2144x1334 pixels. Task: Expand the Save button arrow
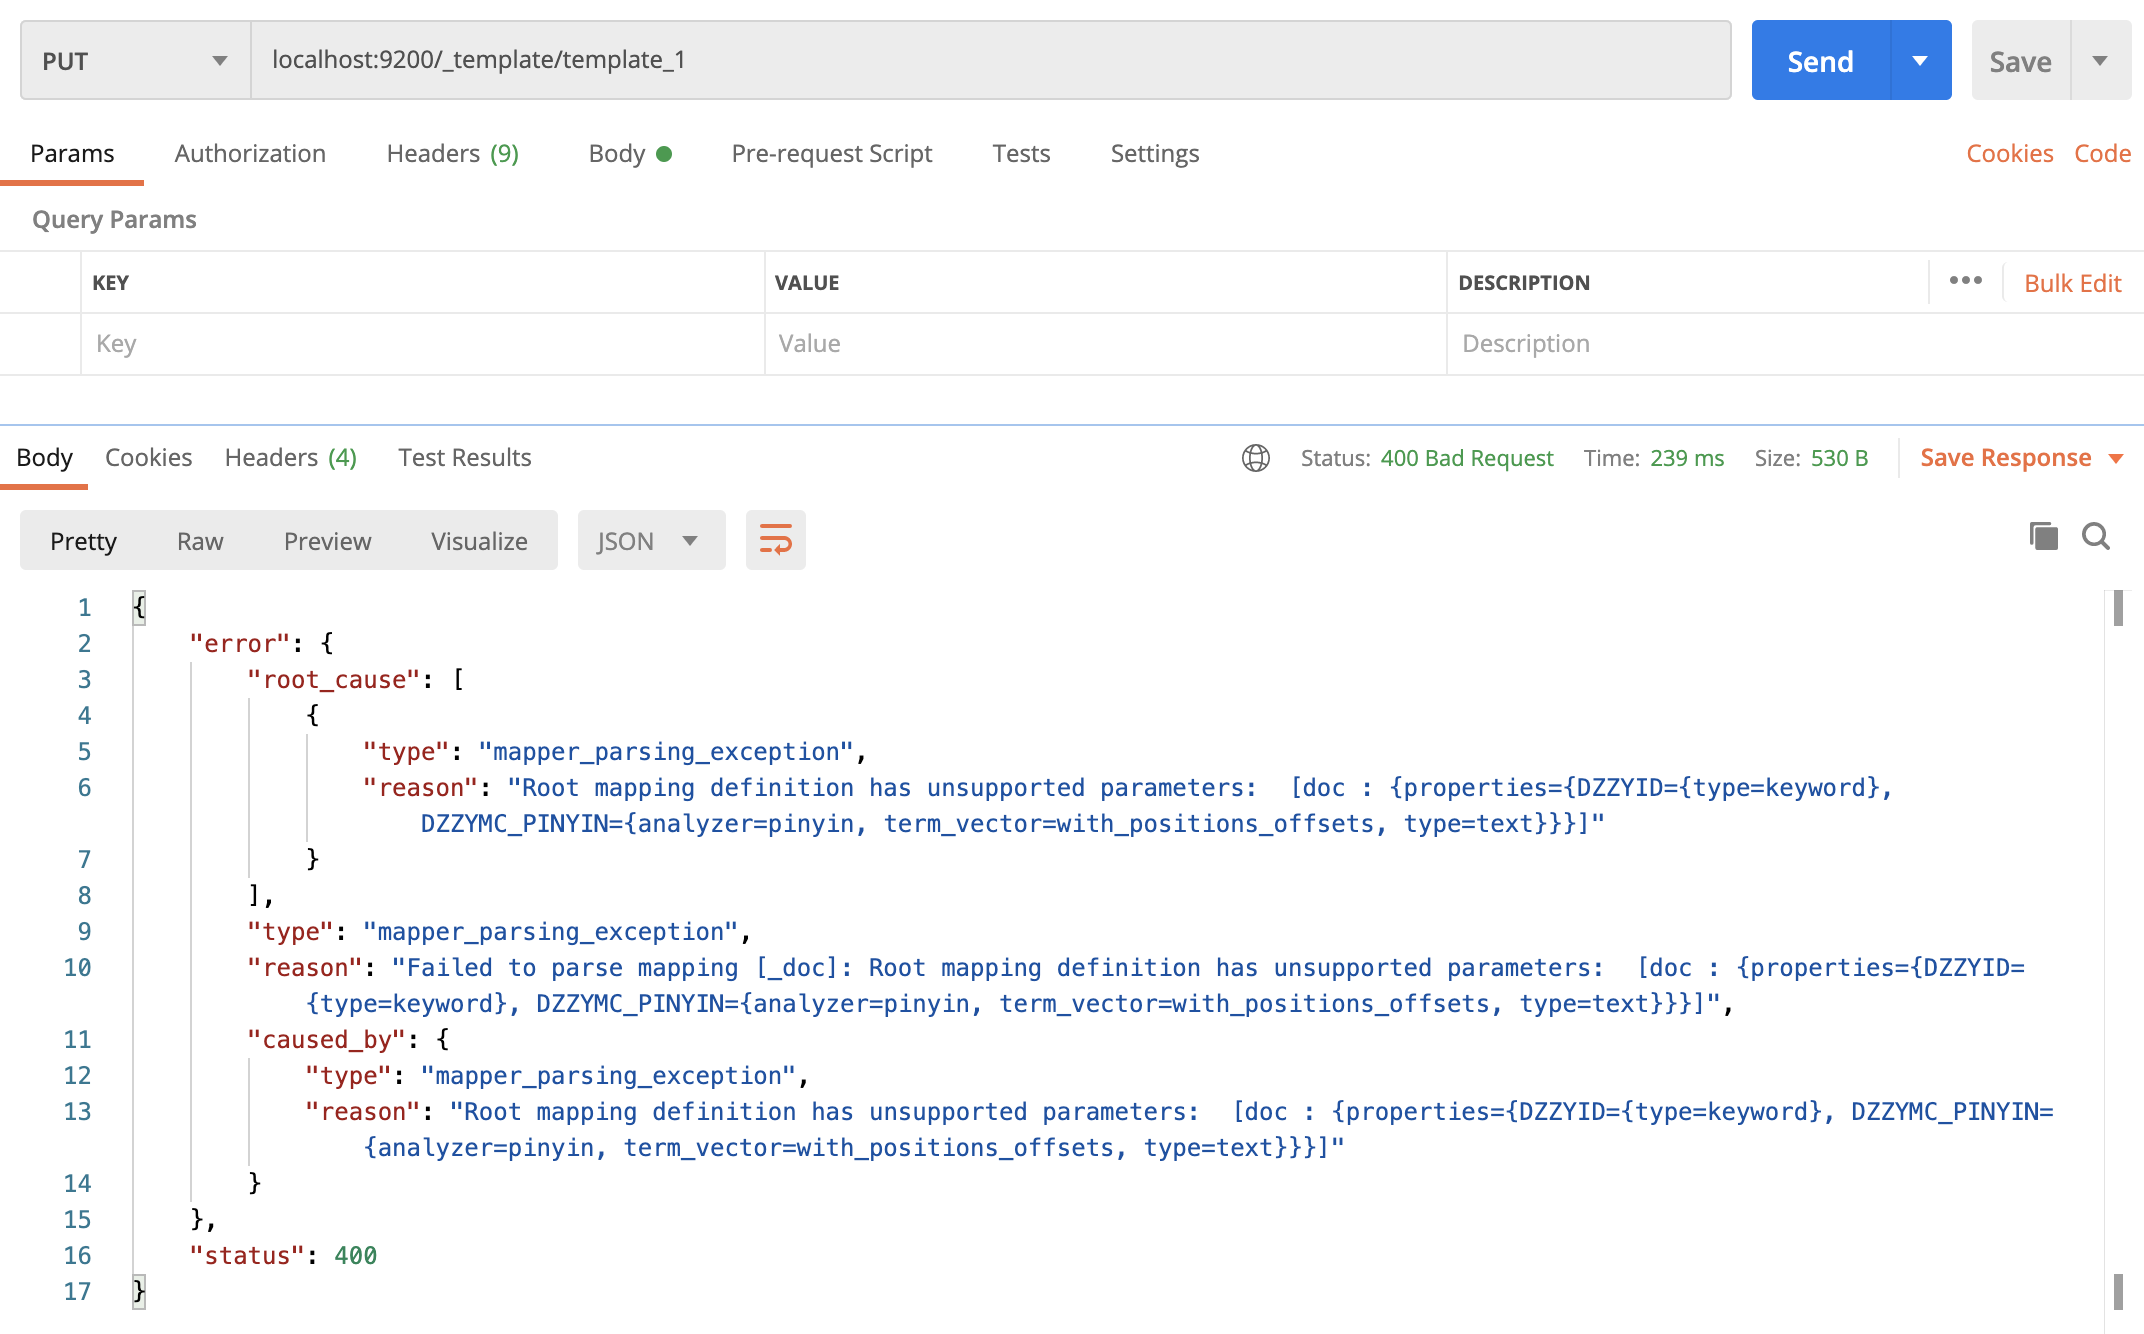2100,61
